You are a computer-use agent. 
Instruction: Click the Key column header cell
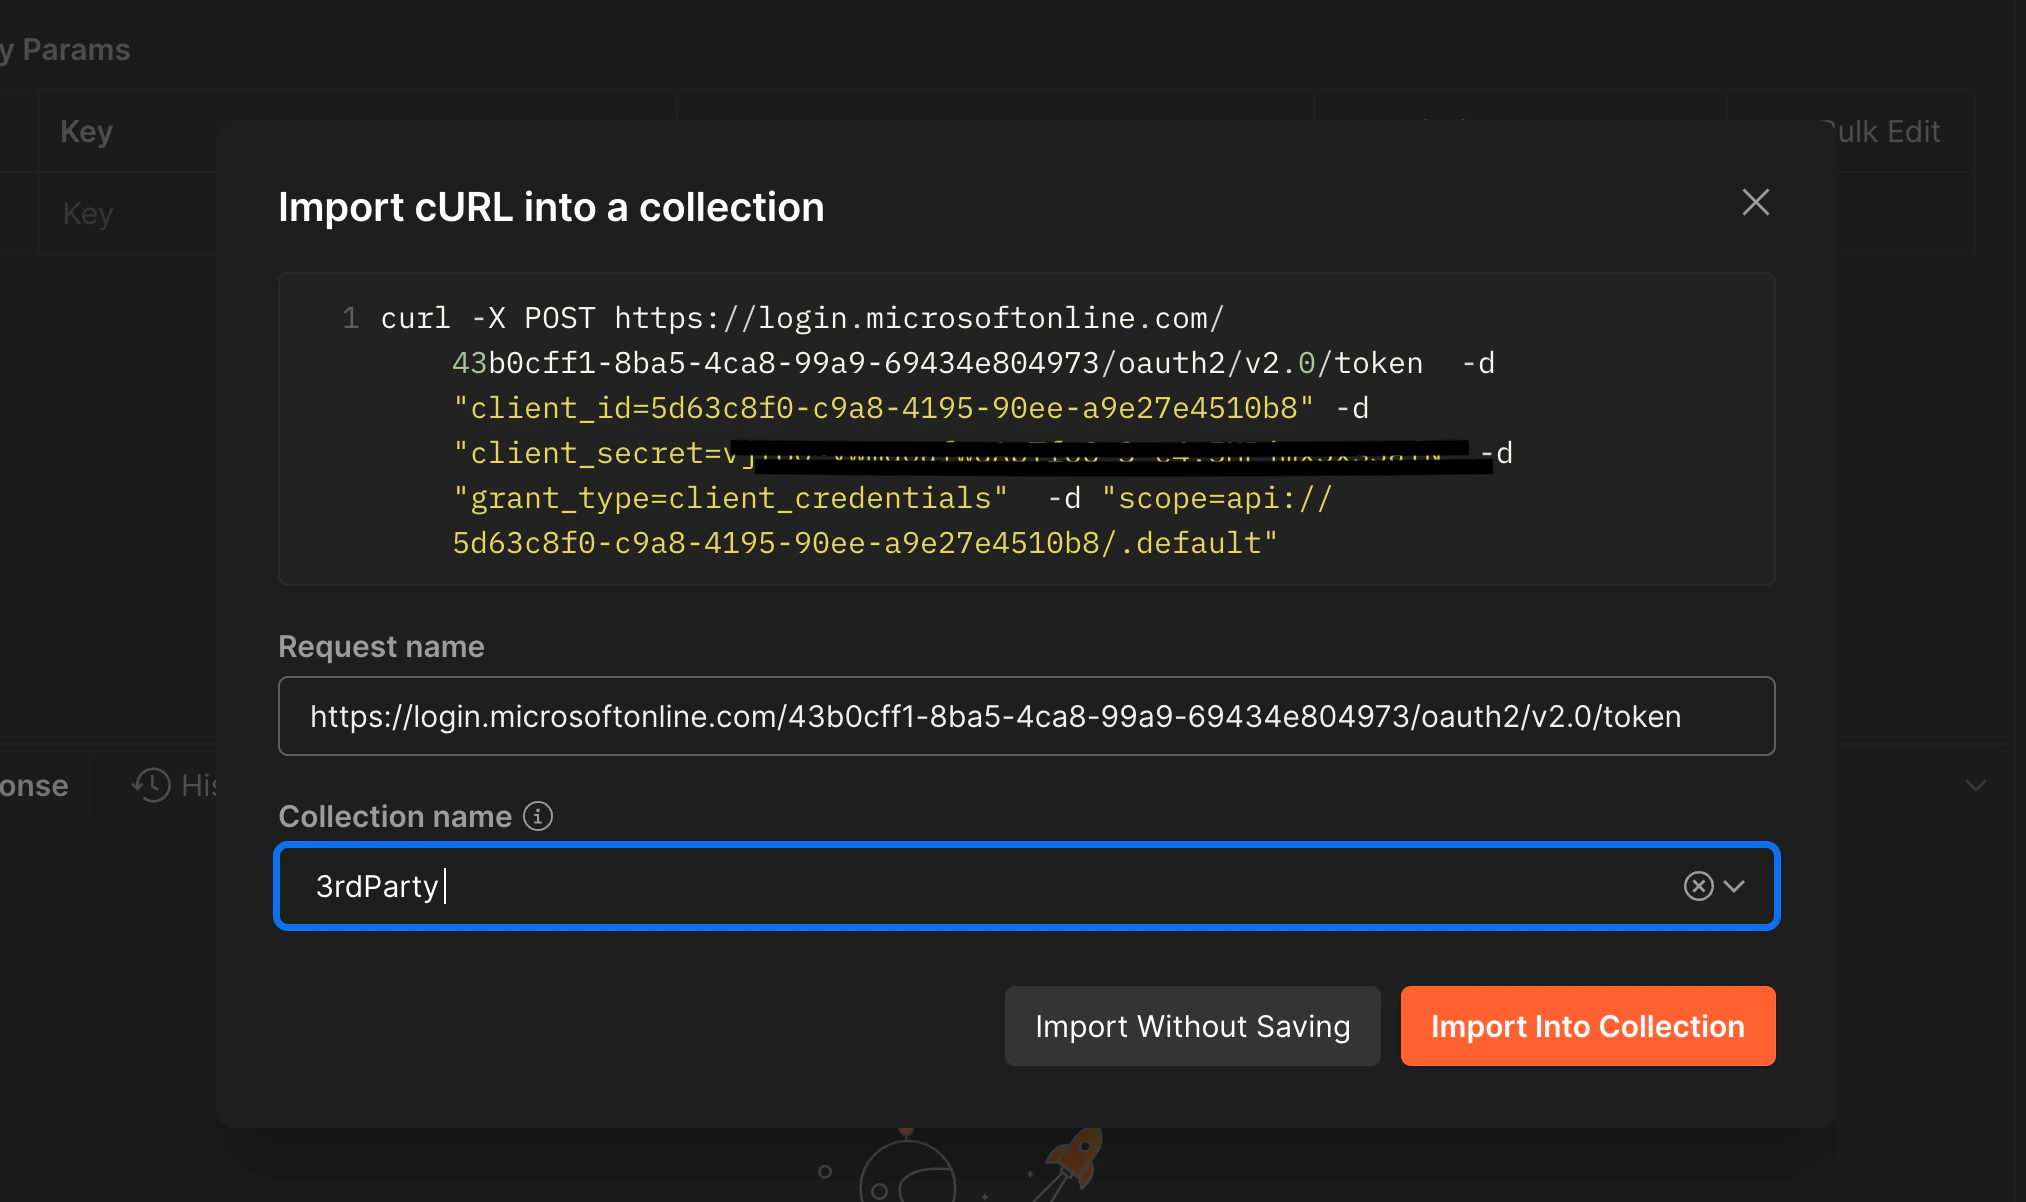(x=85, y=131)
